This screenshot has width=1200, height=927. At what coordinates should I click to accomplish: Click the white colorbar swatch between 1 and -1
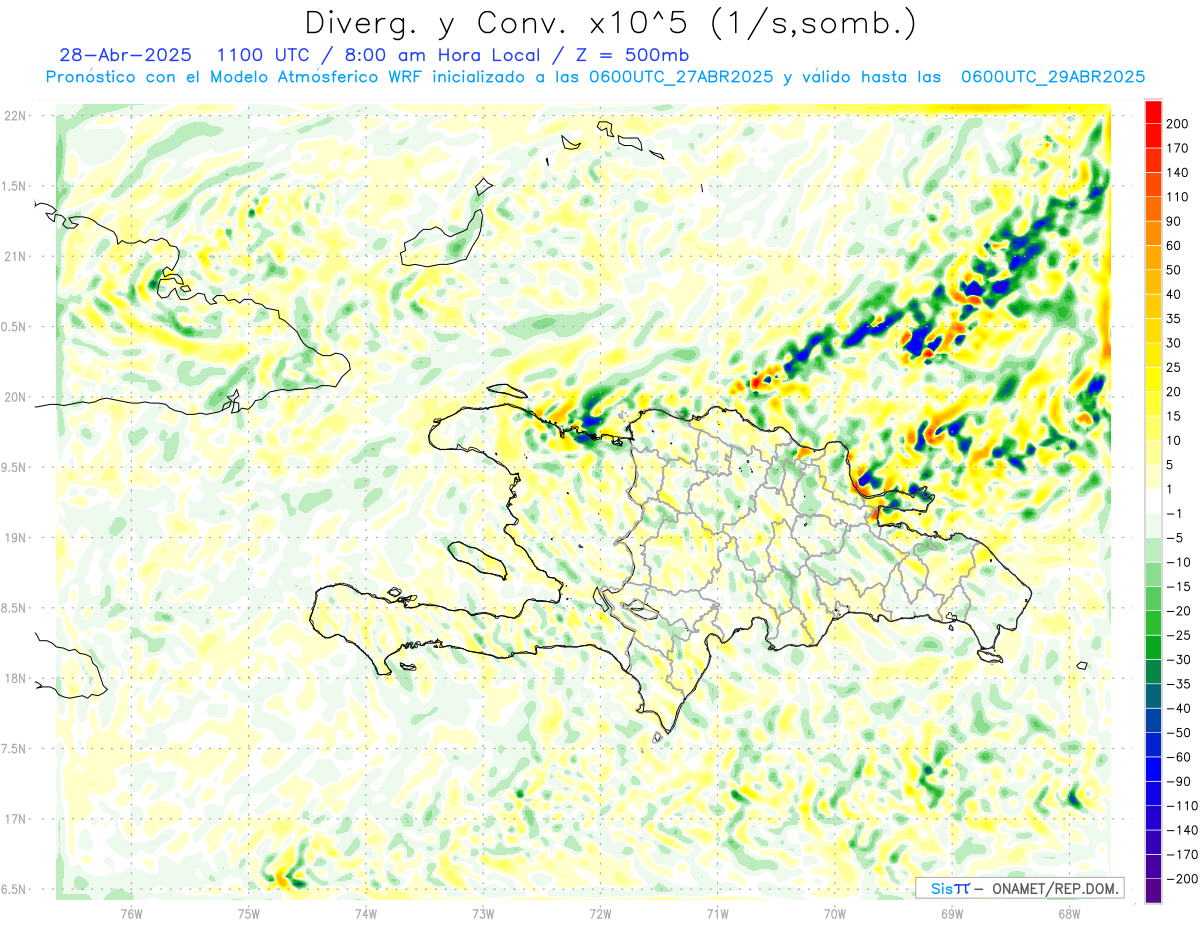point(1153,502)
